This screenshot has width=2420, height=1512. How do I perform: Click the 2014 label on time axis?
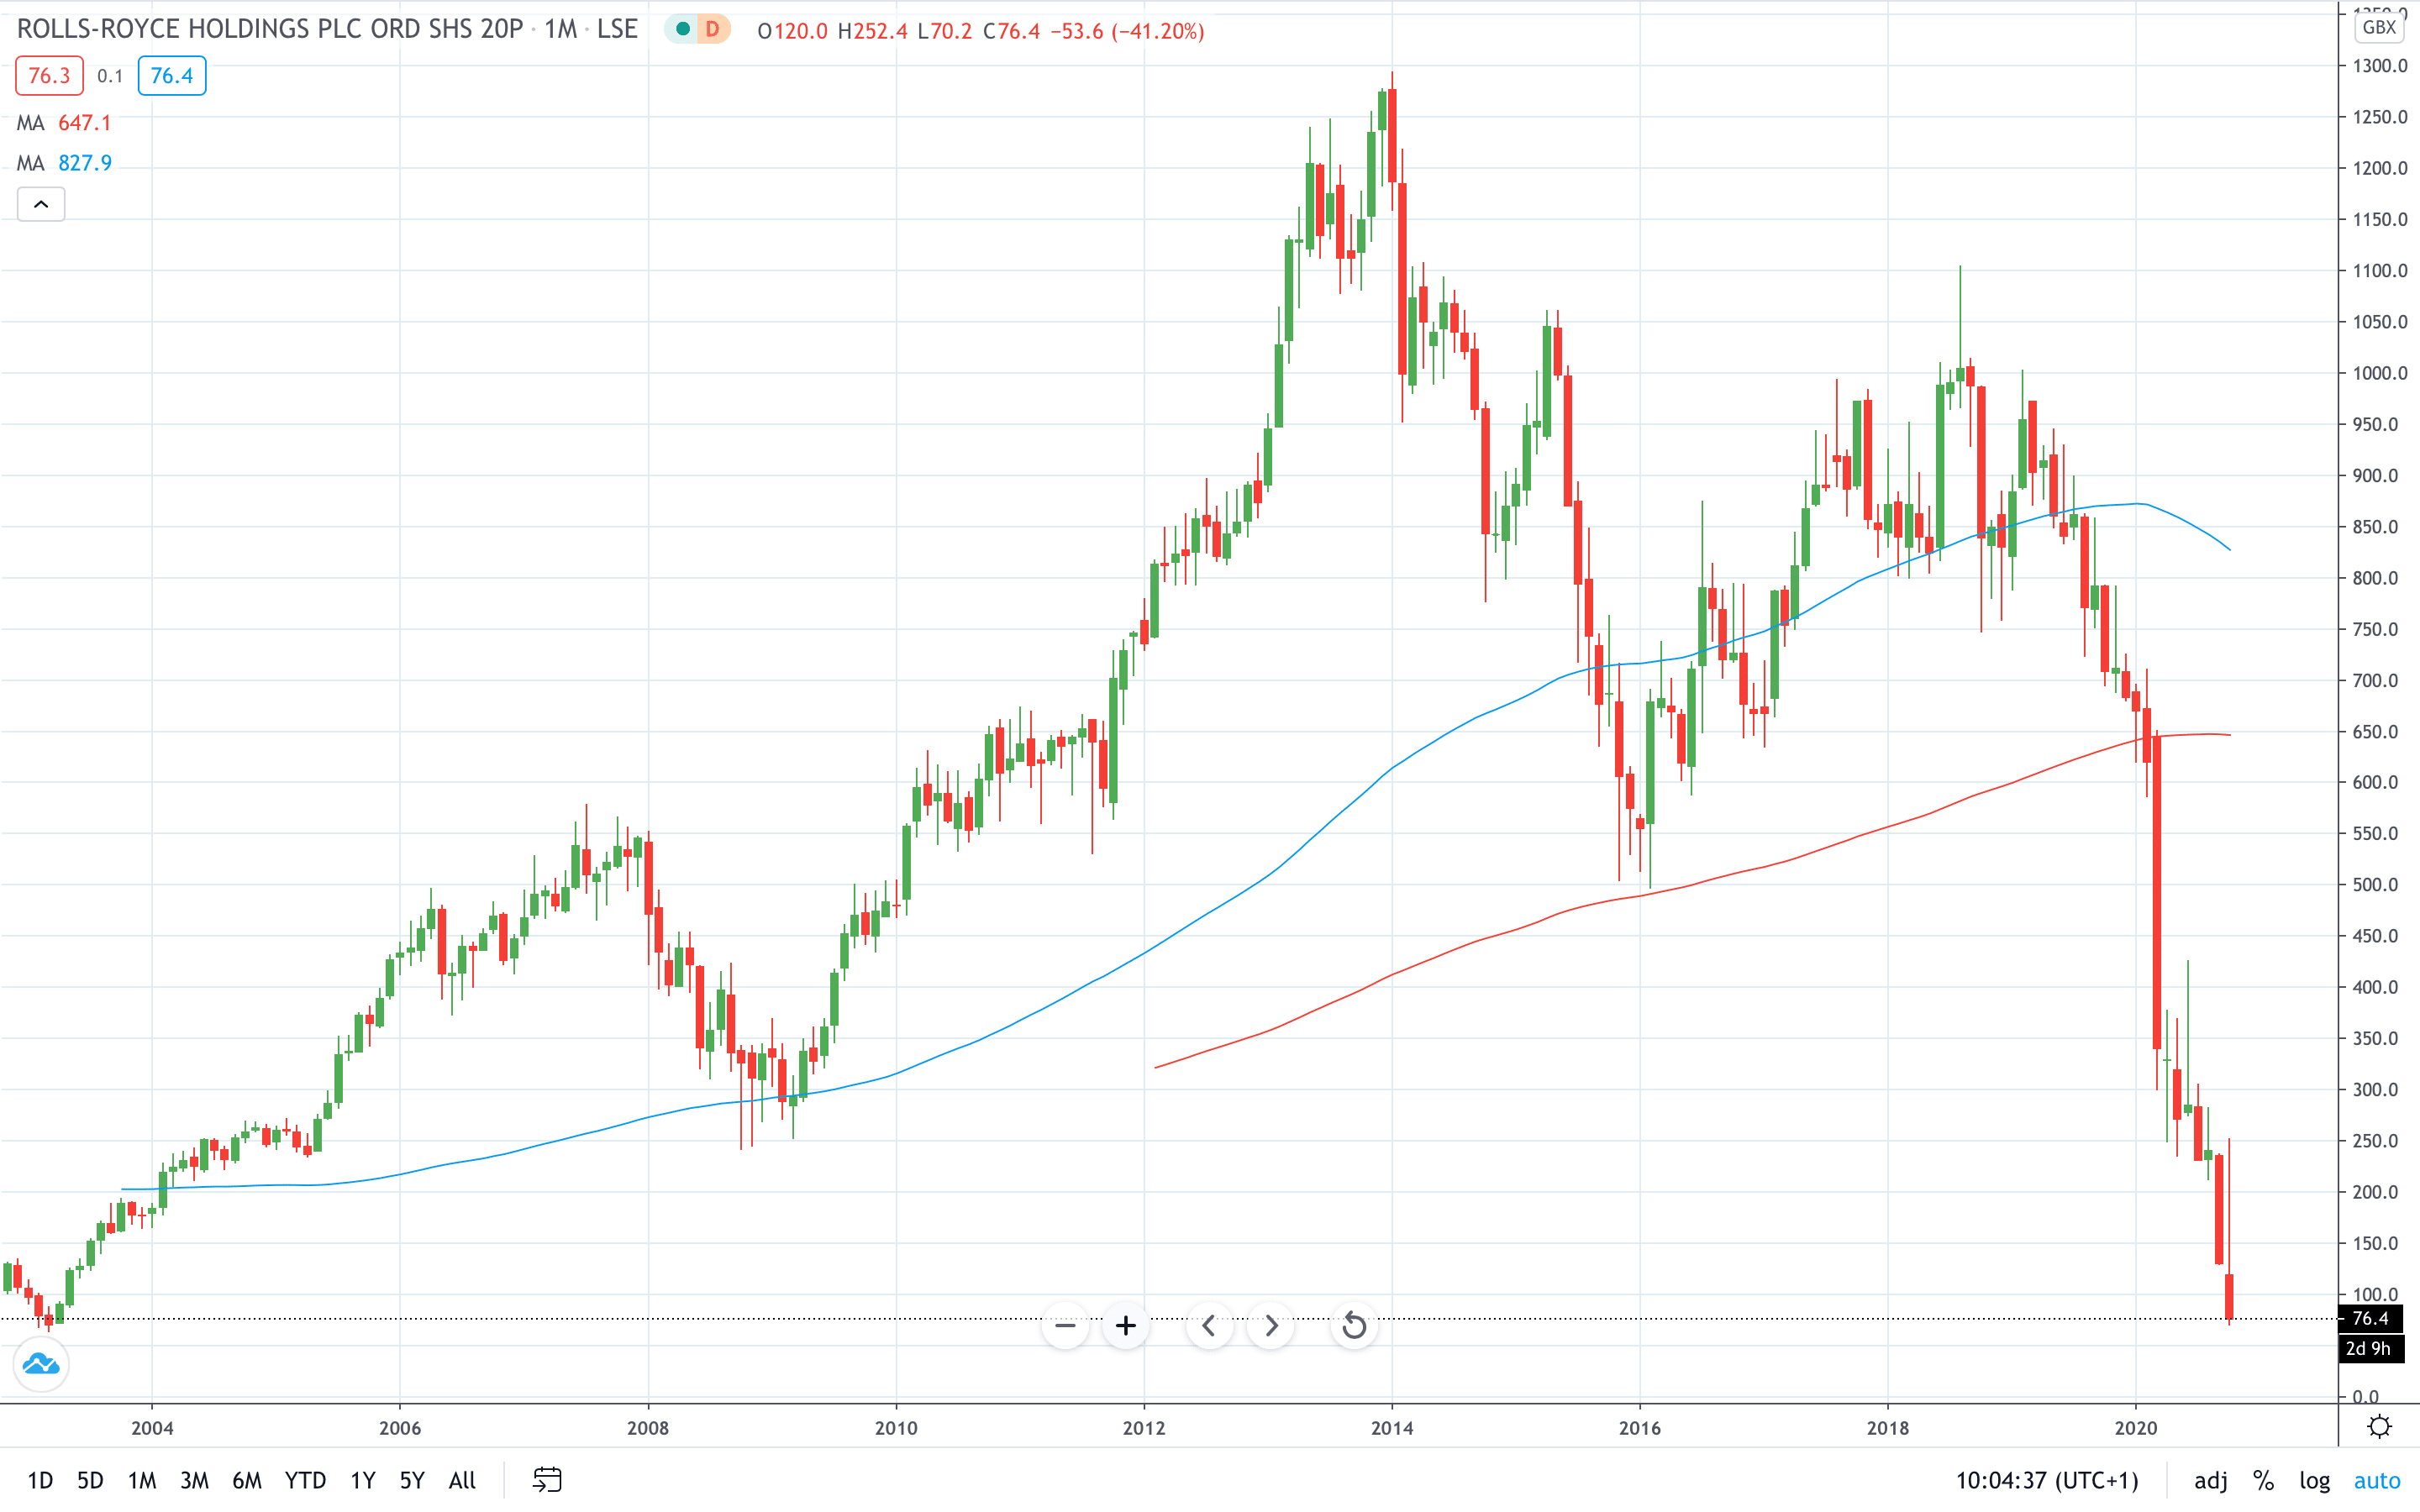click(x=1392, y=1428)
